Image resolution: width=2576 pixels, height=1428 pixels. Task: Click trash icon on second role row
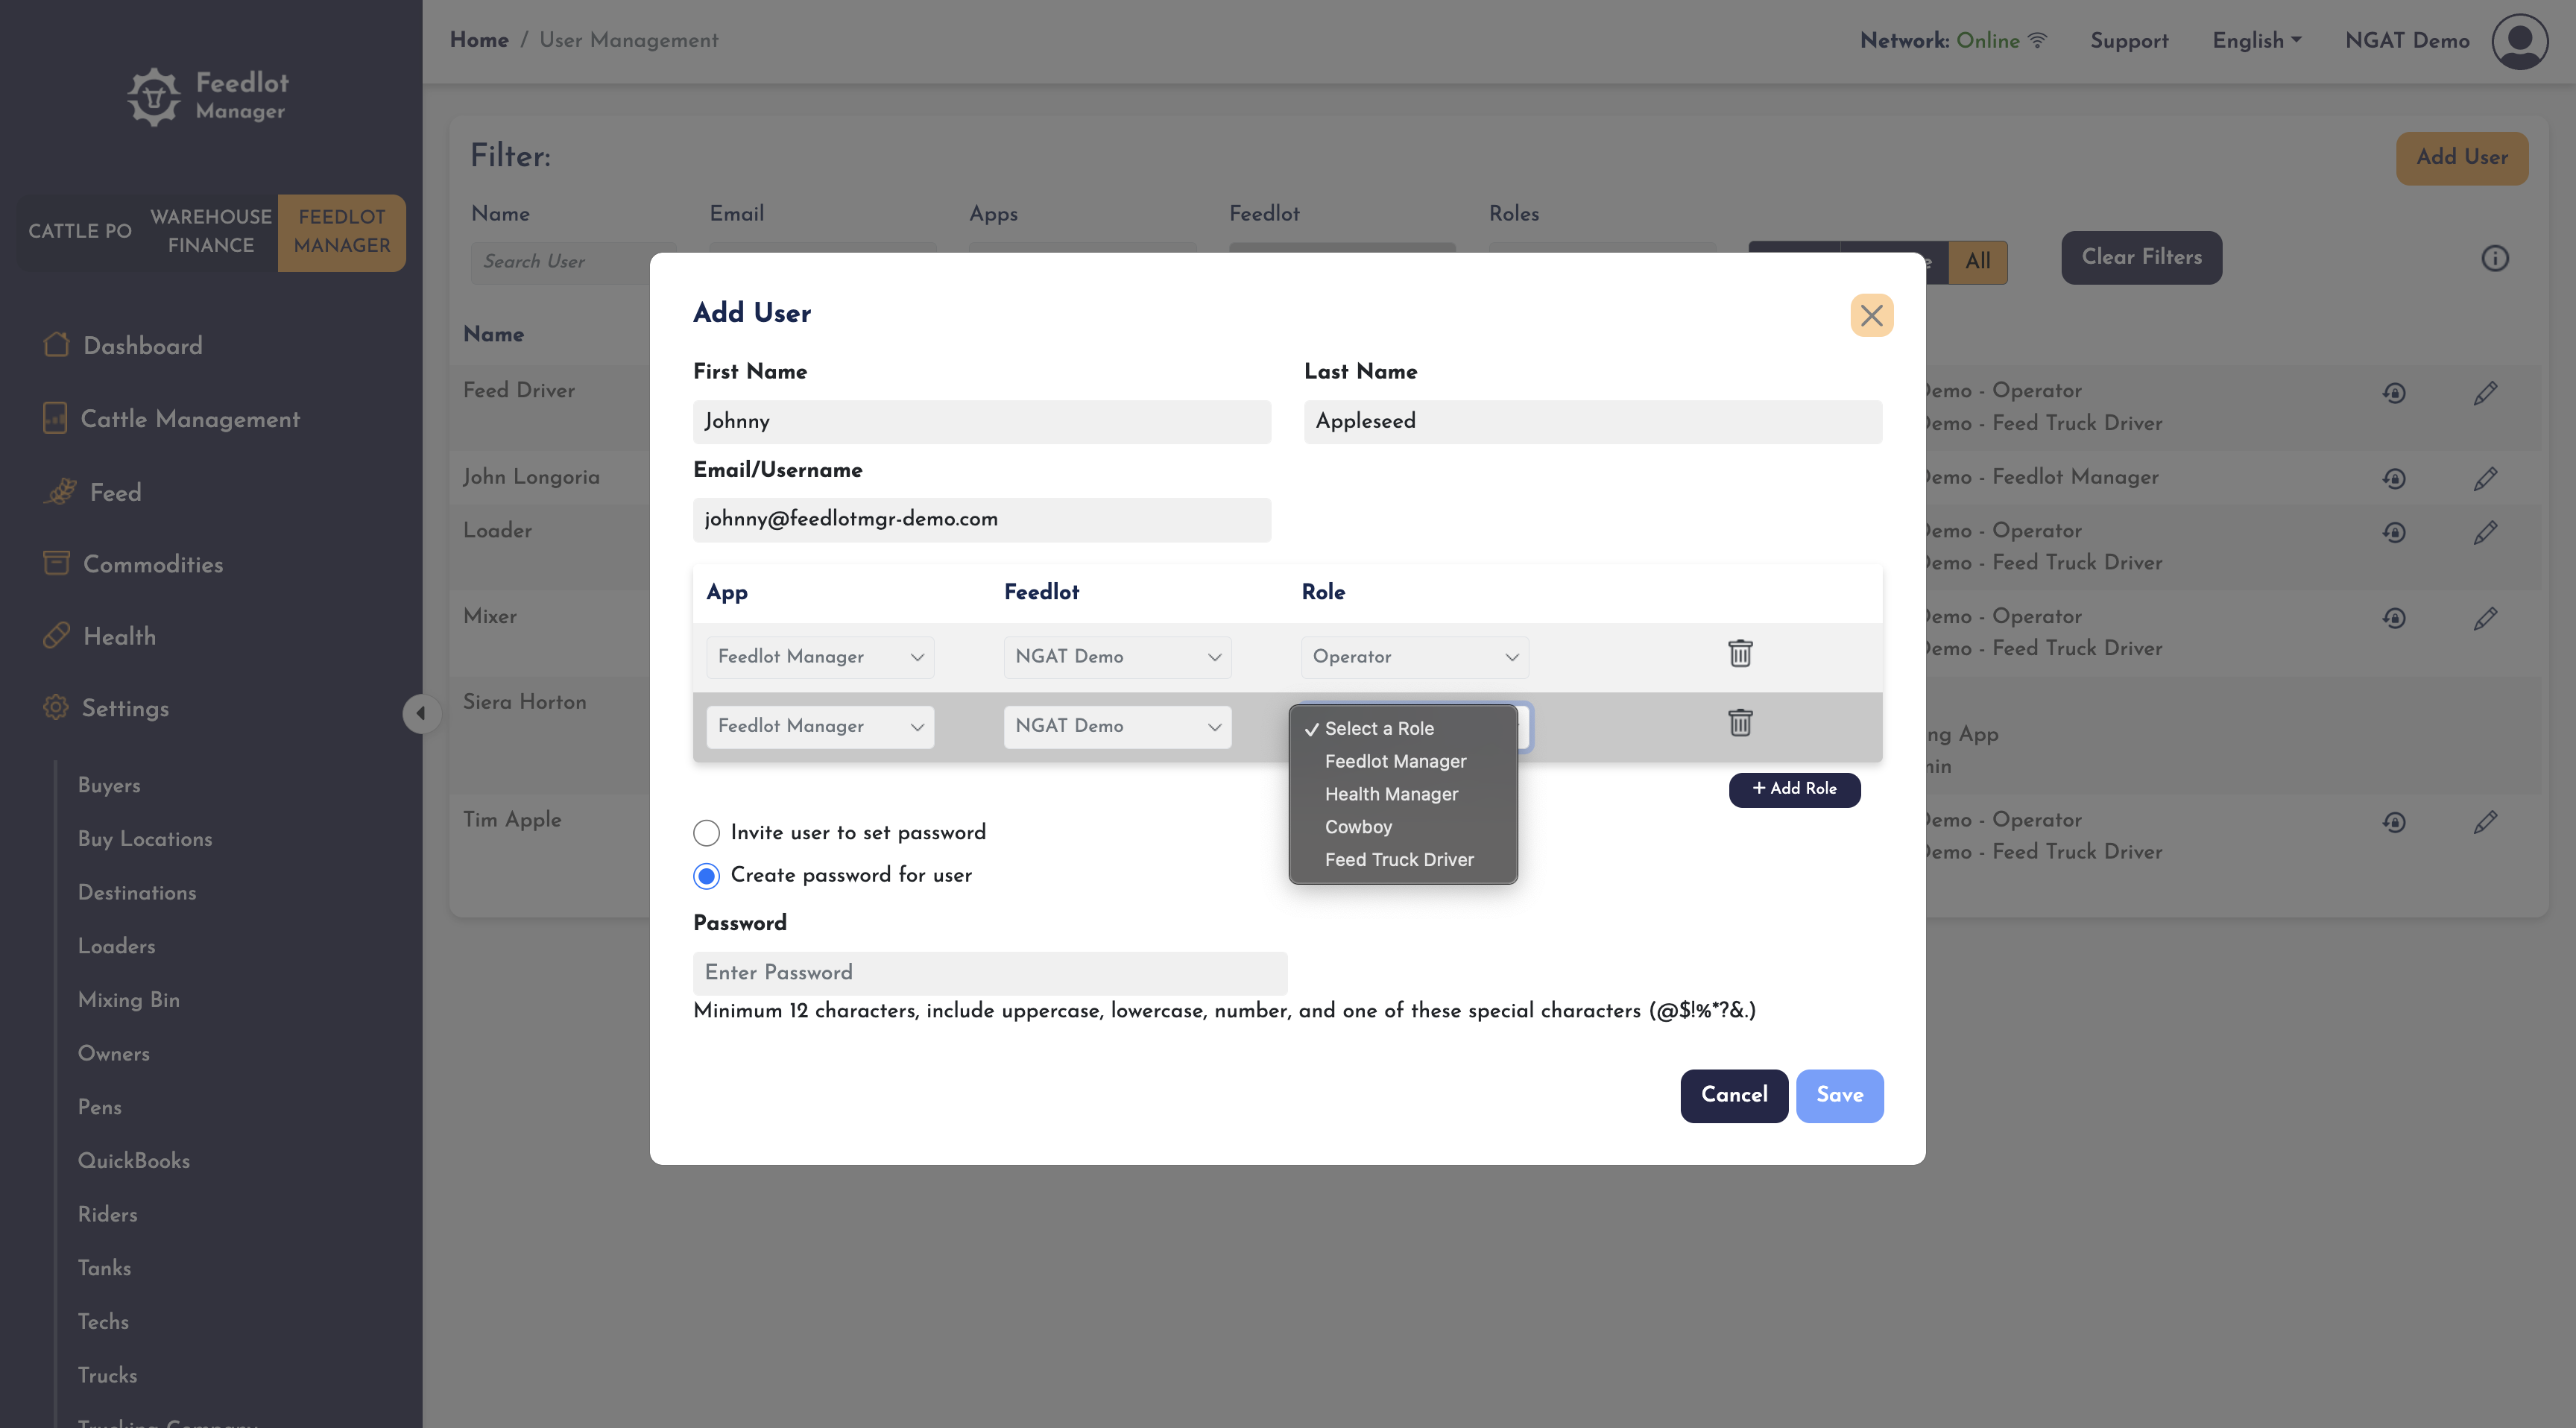[x=1740, y=723]
